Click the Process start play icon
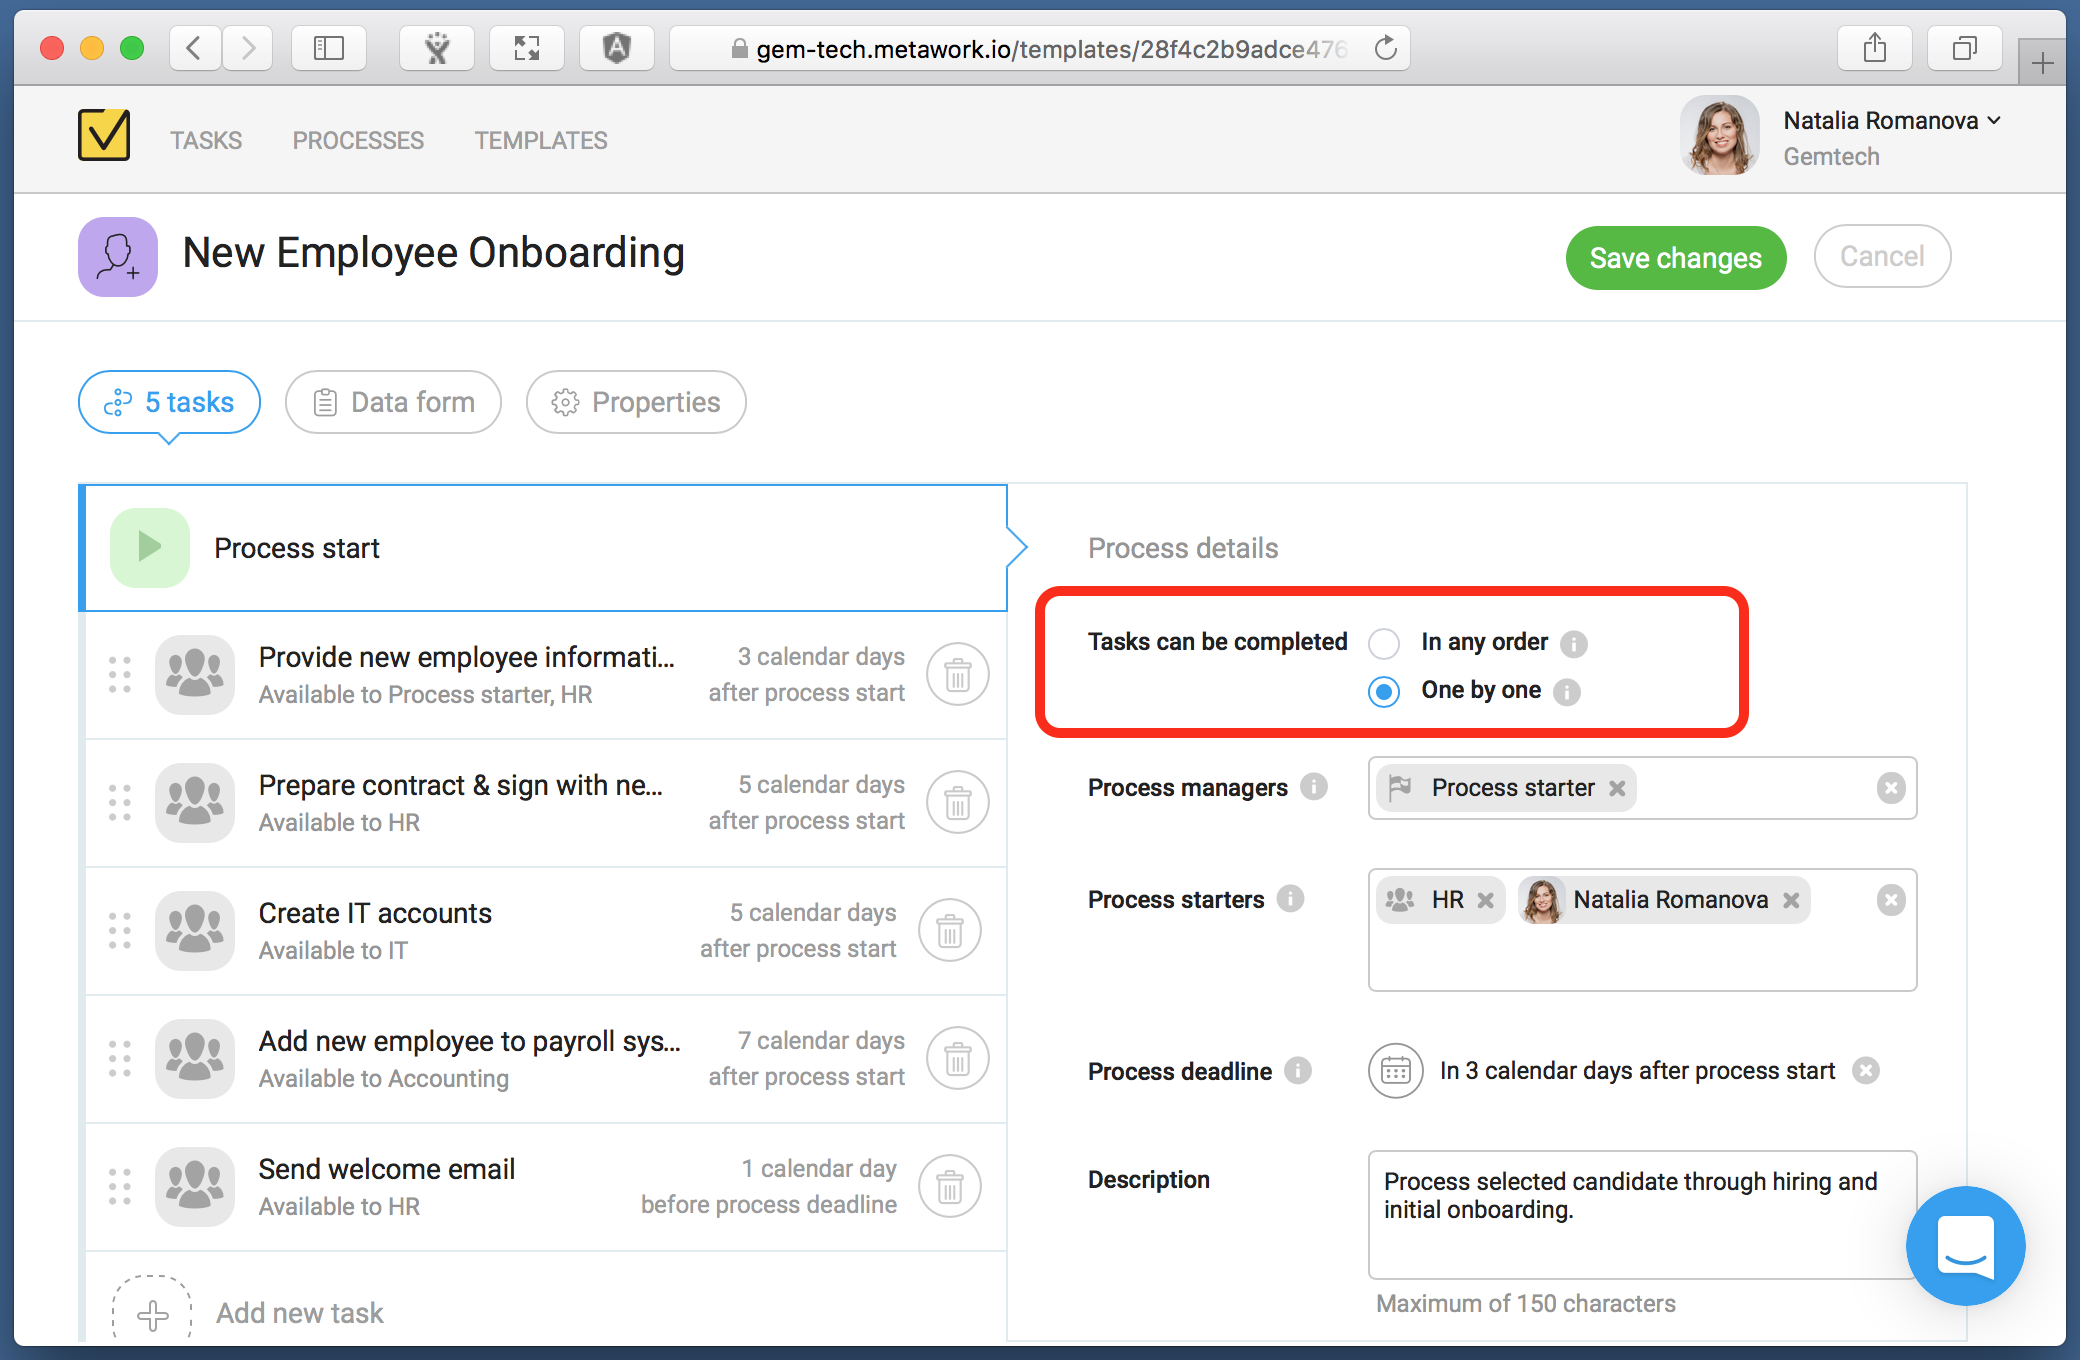 click(x=147, y=548)
